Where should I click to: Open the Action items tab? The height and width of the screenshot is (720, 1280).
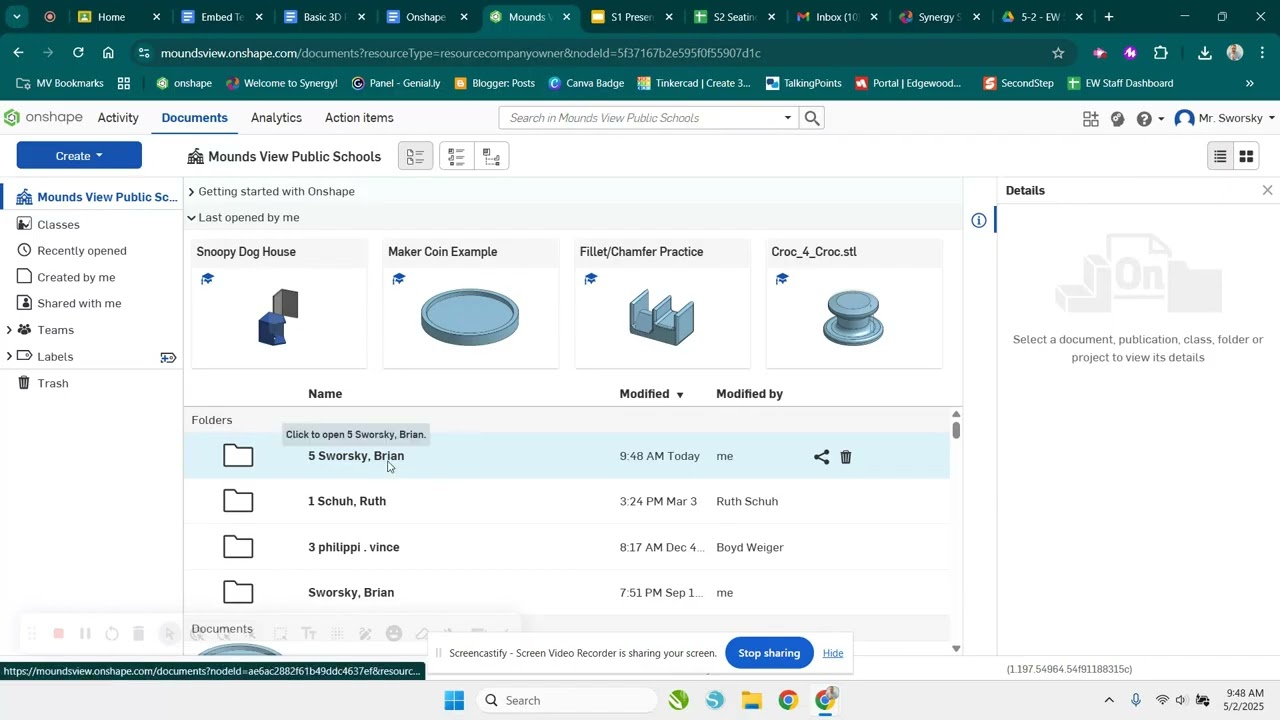coord(359,118)
